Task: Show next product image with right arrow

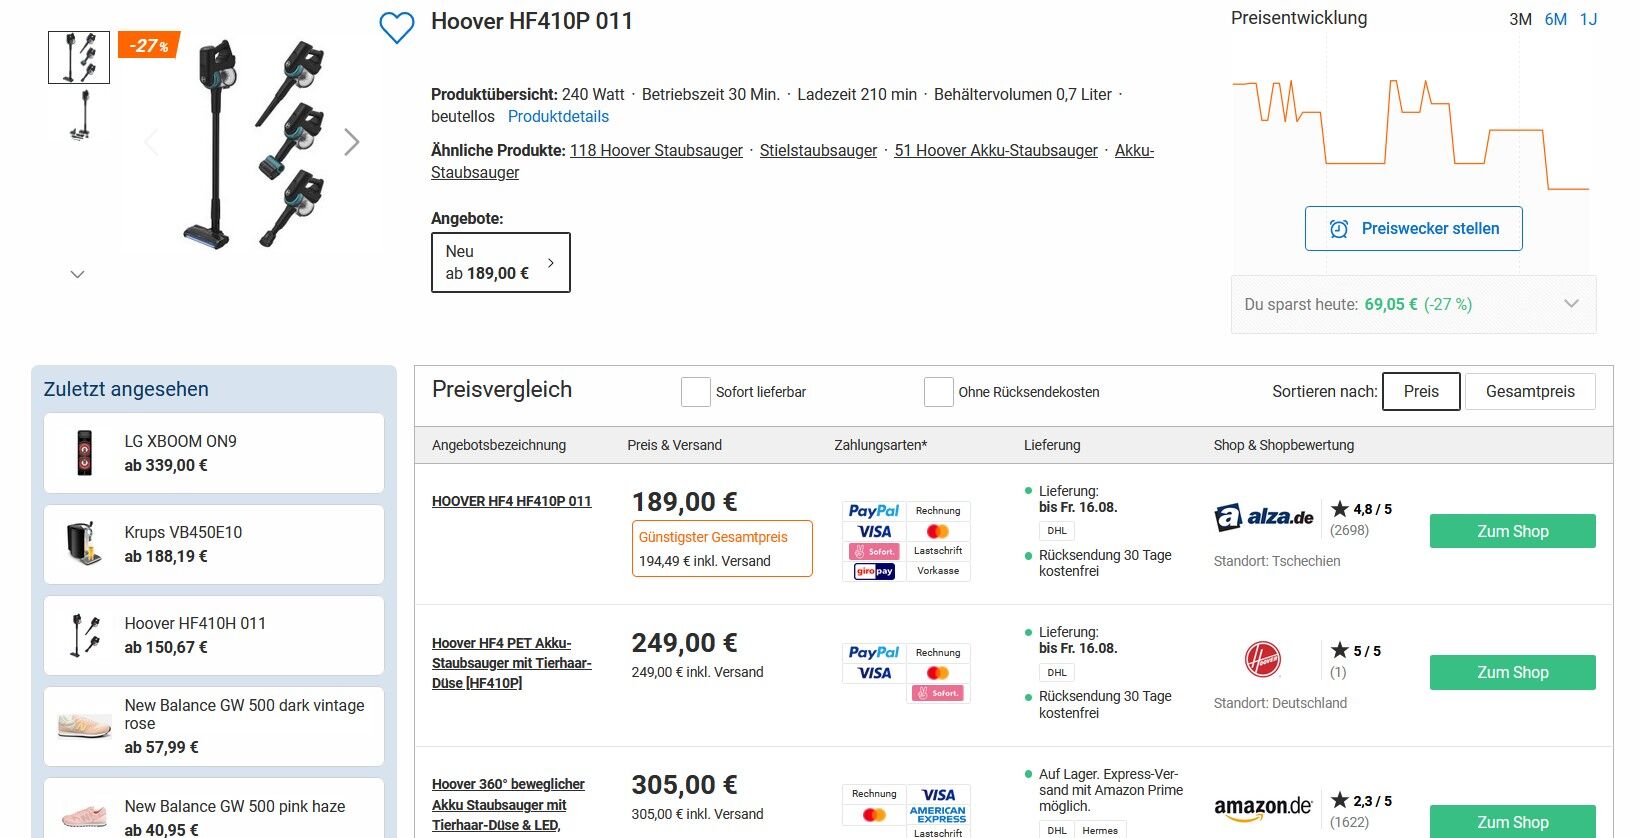Action: coord(351,142)
